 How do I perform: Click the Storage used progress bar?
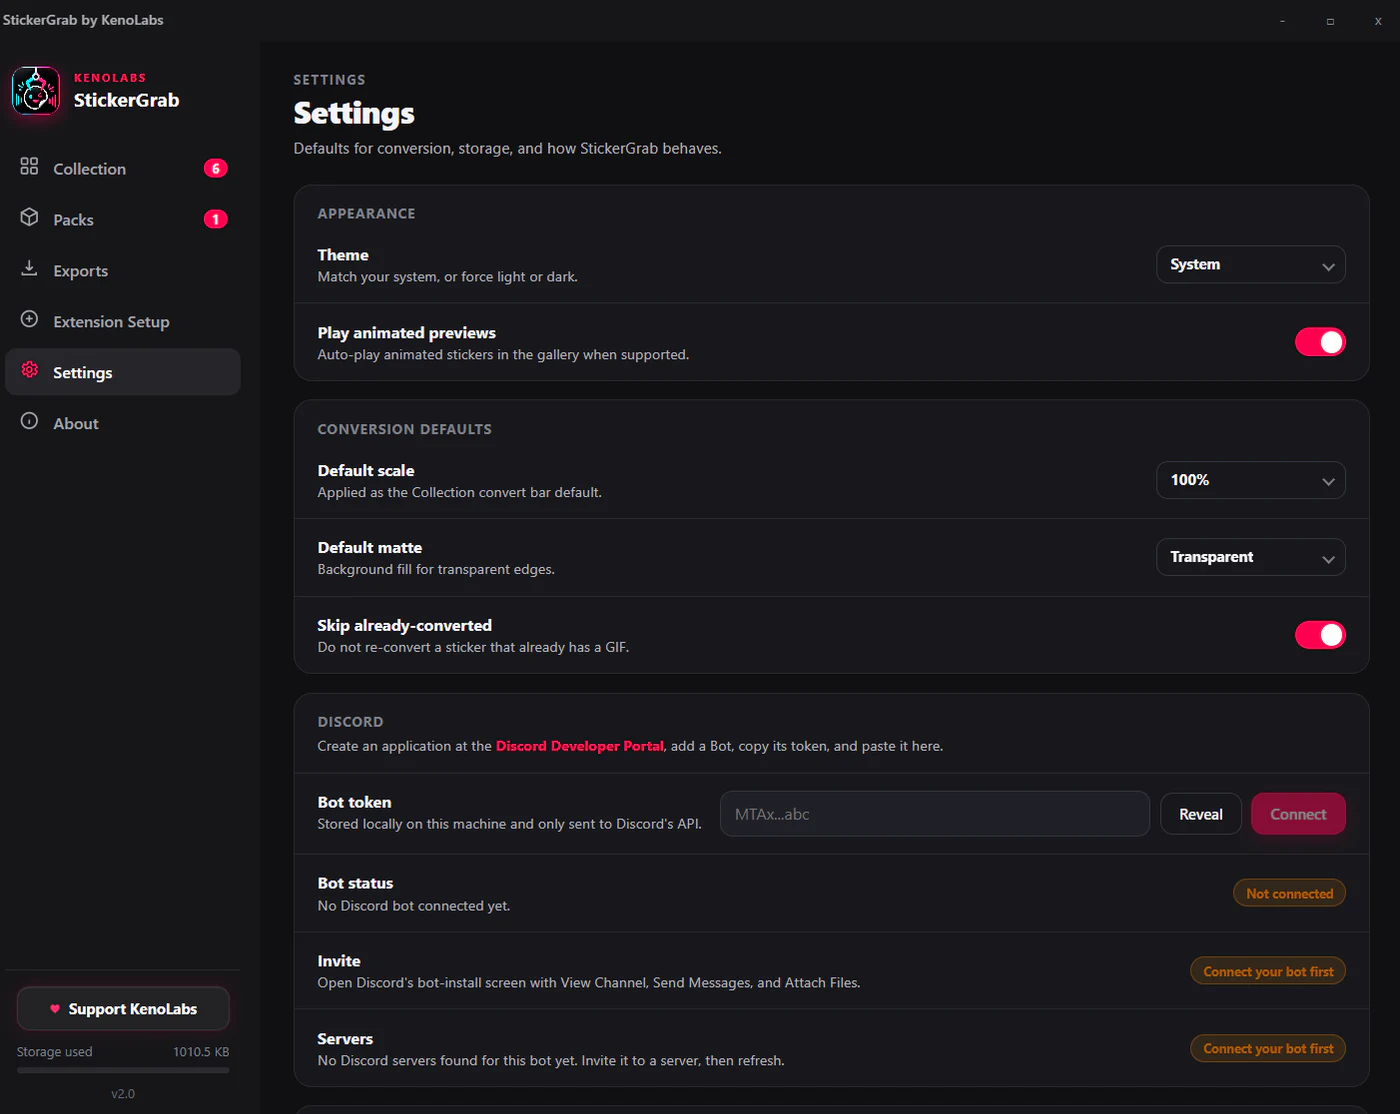123,1070
